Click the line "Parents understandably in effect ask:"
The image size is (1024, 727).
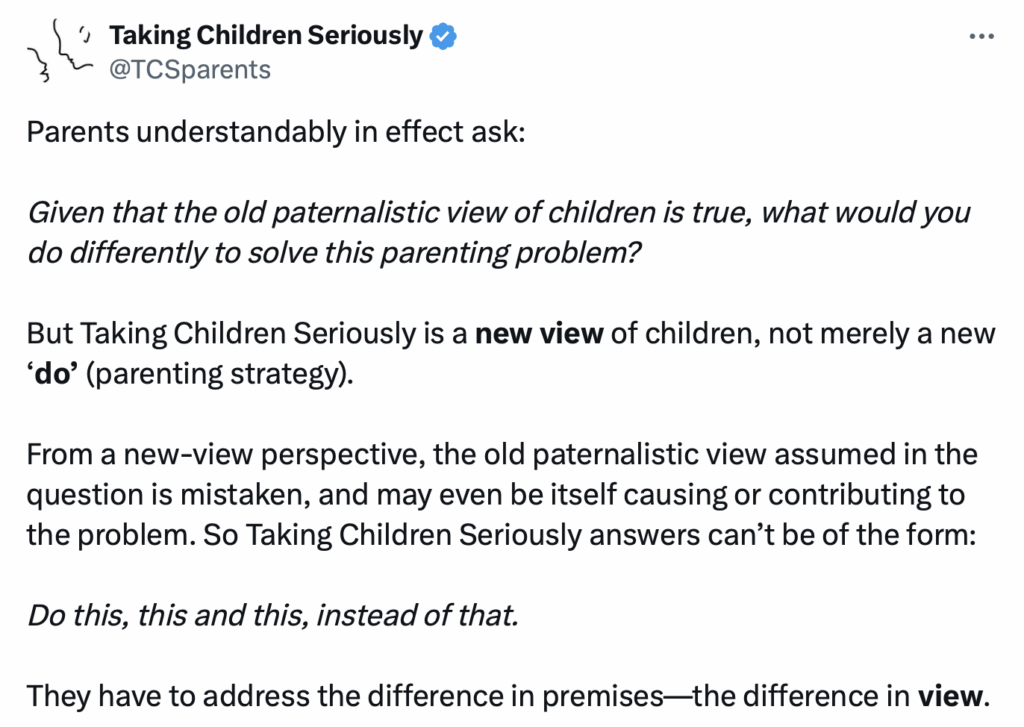click(275, 132)
